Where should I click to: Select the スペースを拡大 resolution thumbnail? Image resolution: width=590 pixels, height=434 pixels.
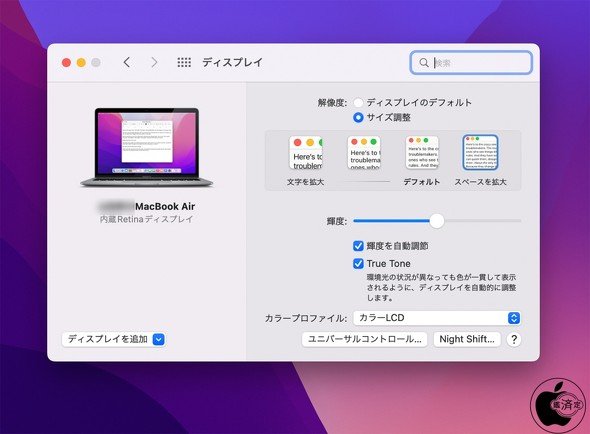click(x=480, y=152)
